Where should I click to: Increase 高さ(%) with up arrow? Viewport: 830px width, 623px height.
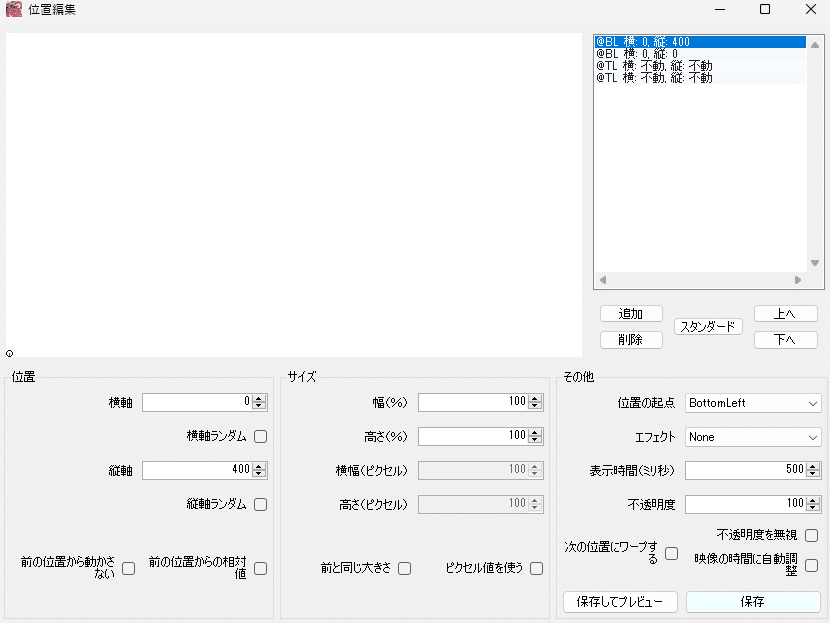pos(535,432)
